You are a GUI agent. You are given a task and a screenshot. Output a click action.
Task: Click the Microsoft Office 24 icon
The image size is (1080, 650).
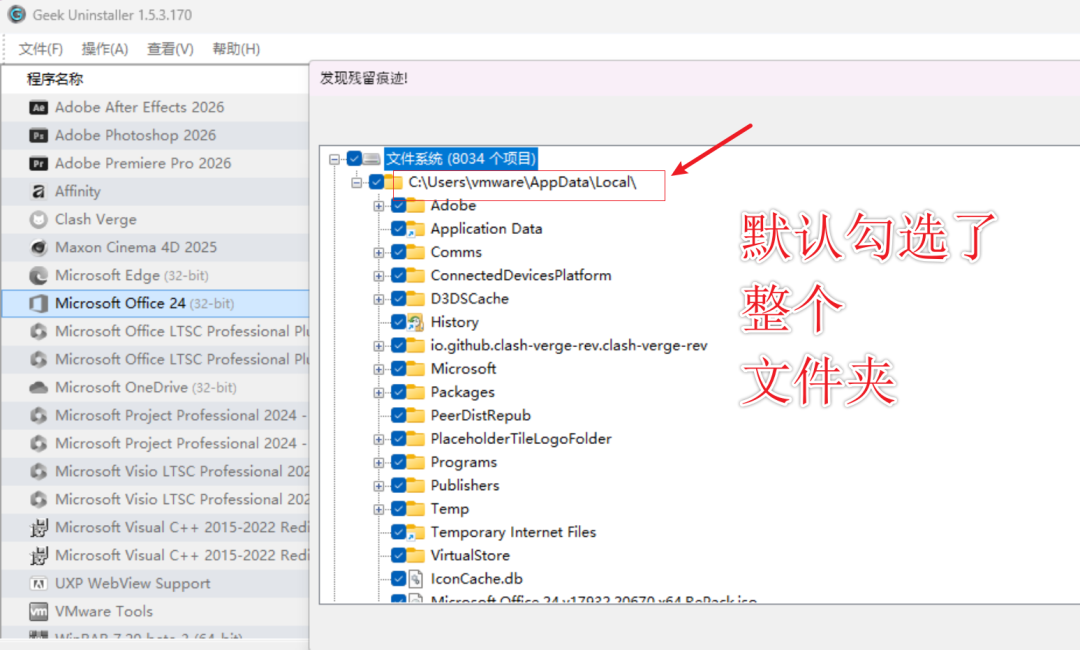pyautogui.click(x=39, y=304)
